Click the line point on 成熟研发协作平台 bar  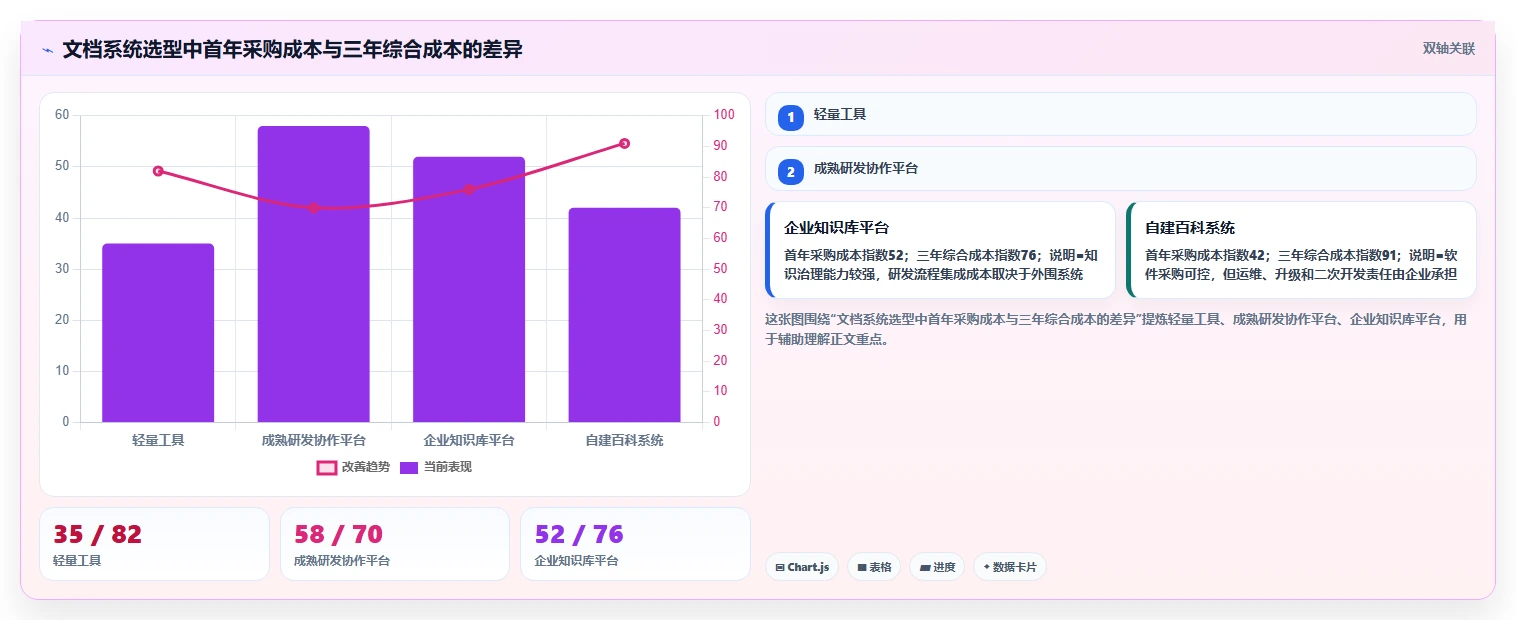(313, 208)
